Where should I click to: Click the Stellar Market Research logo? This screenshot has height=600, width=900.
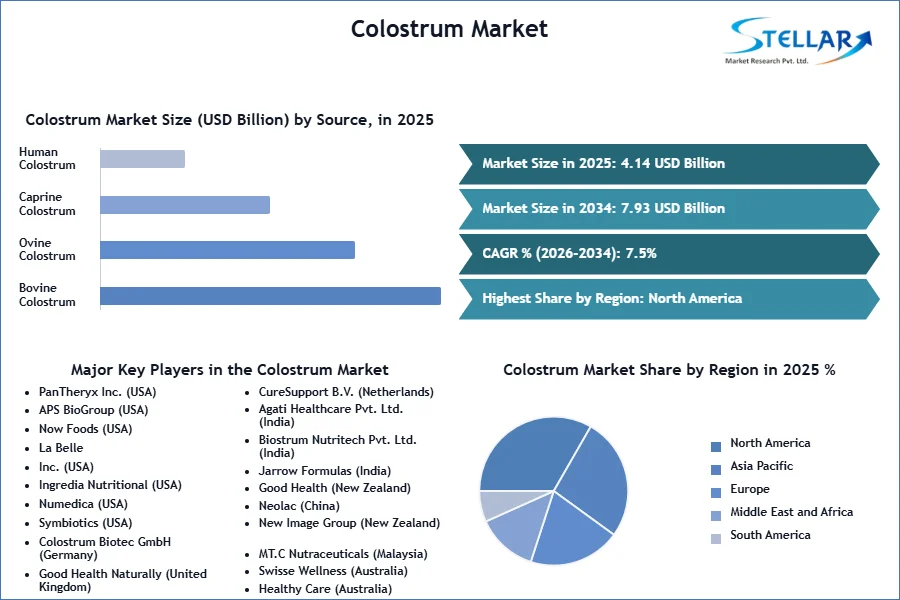click(x=798, y=41)
